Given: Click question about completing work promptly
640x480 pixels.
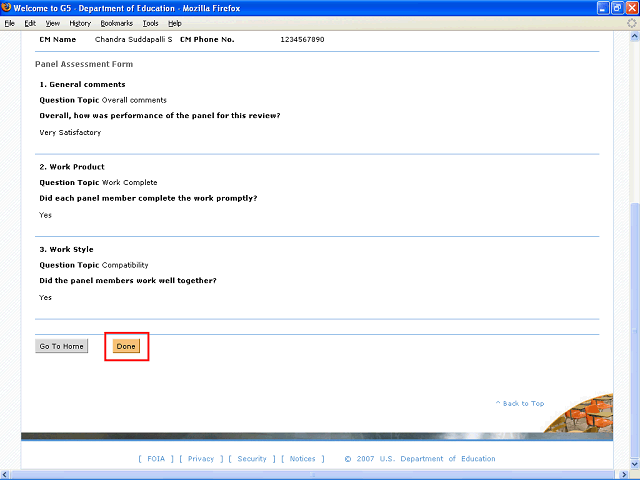Looking at the screenshot, I should click(148, 198).
